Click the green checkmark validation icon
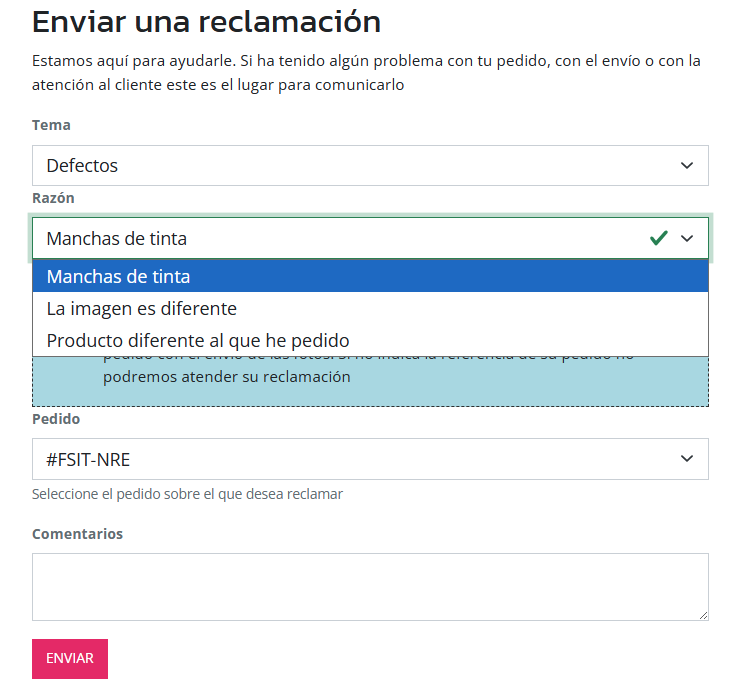This screenshot has height=694, width=743. pos(658,238)
